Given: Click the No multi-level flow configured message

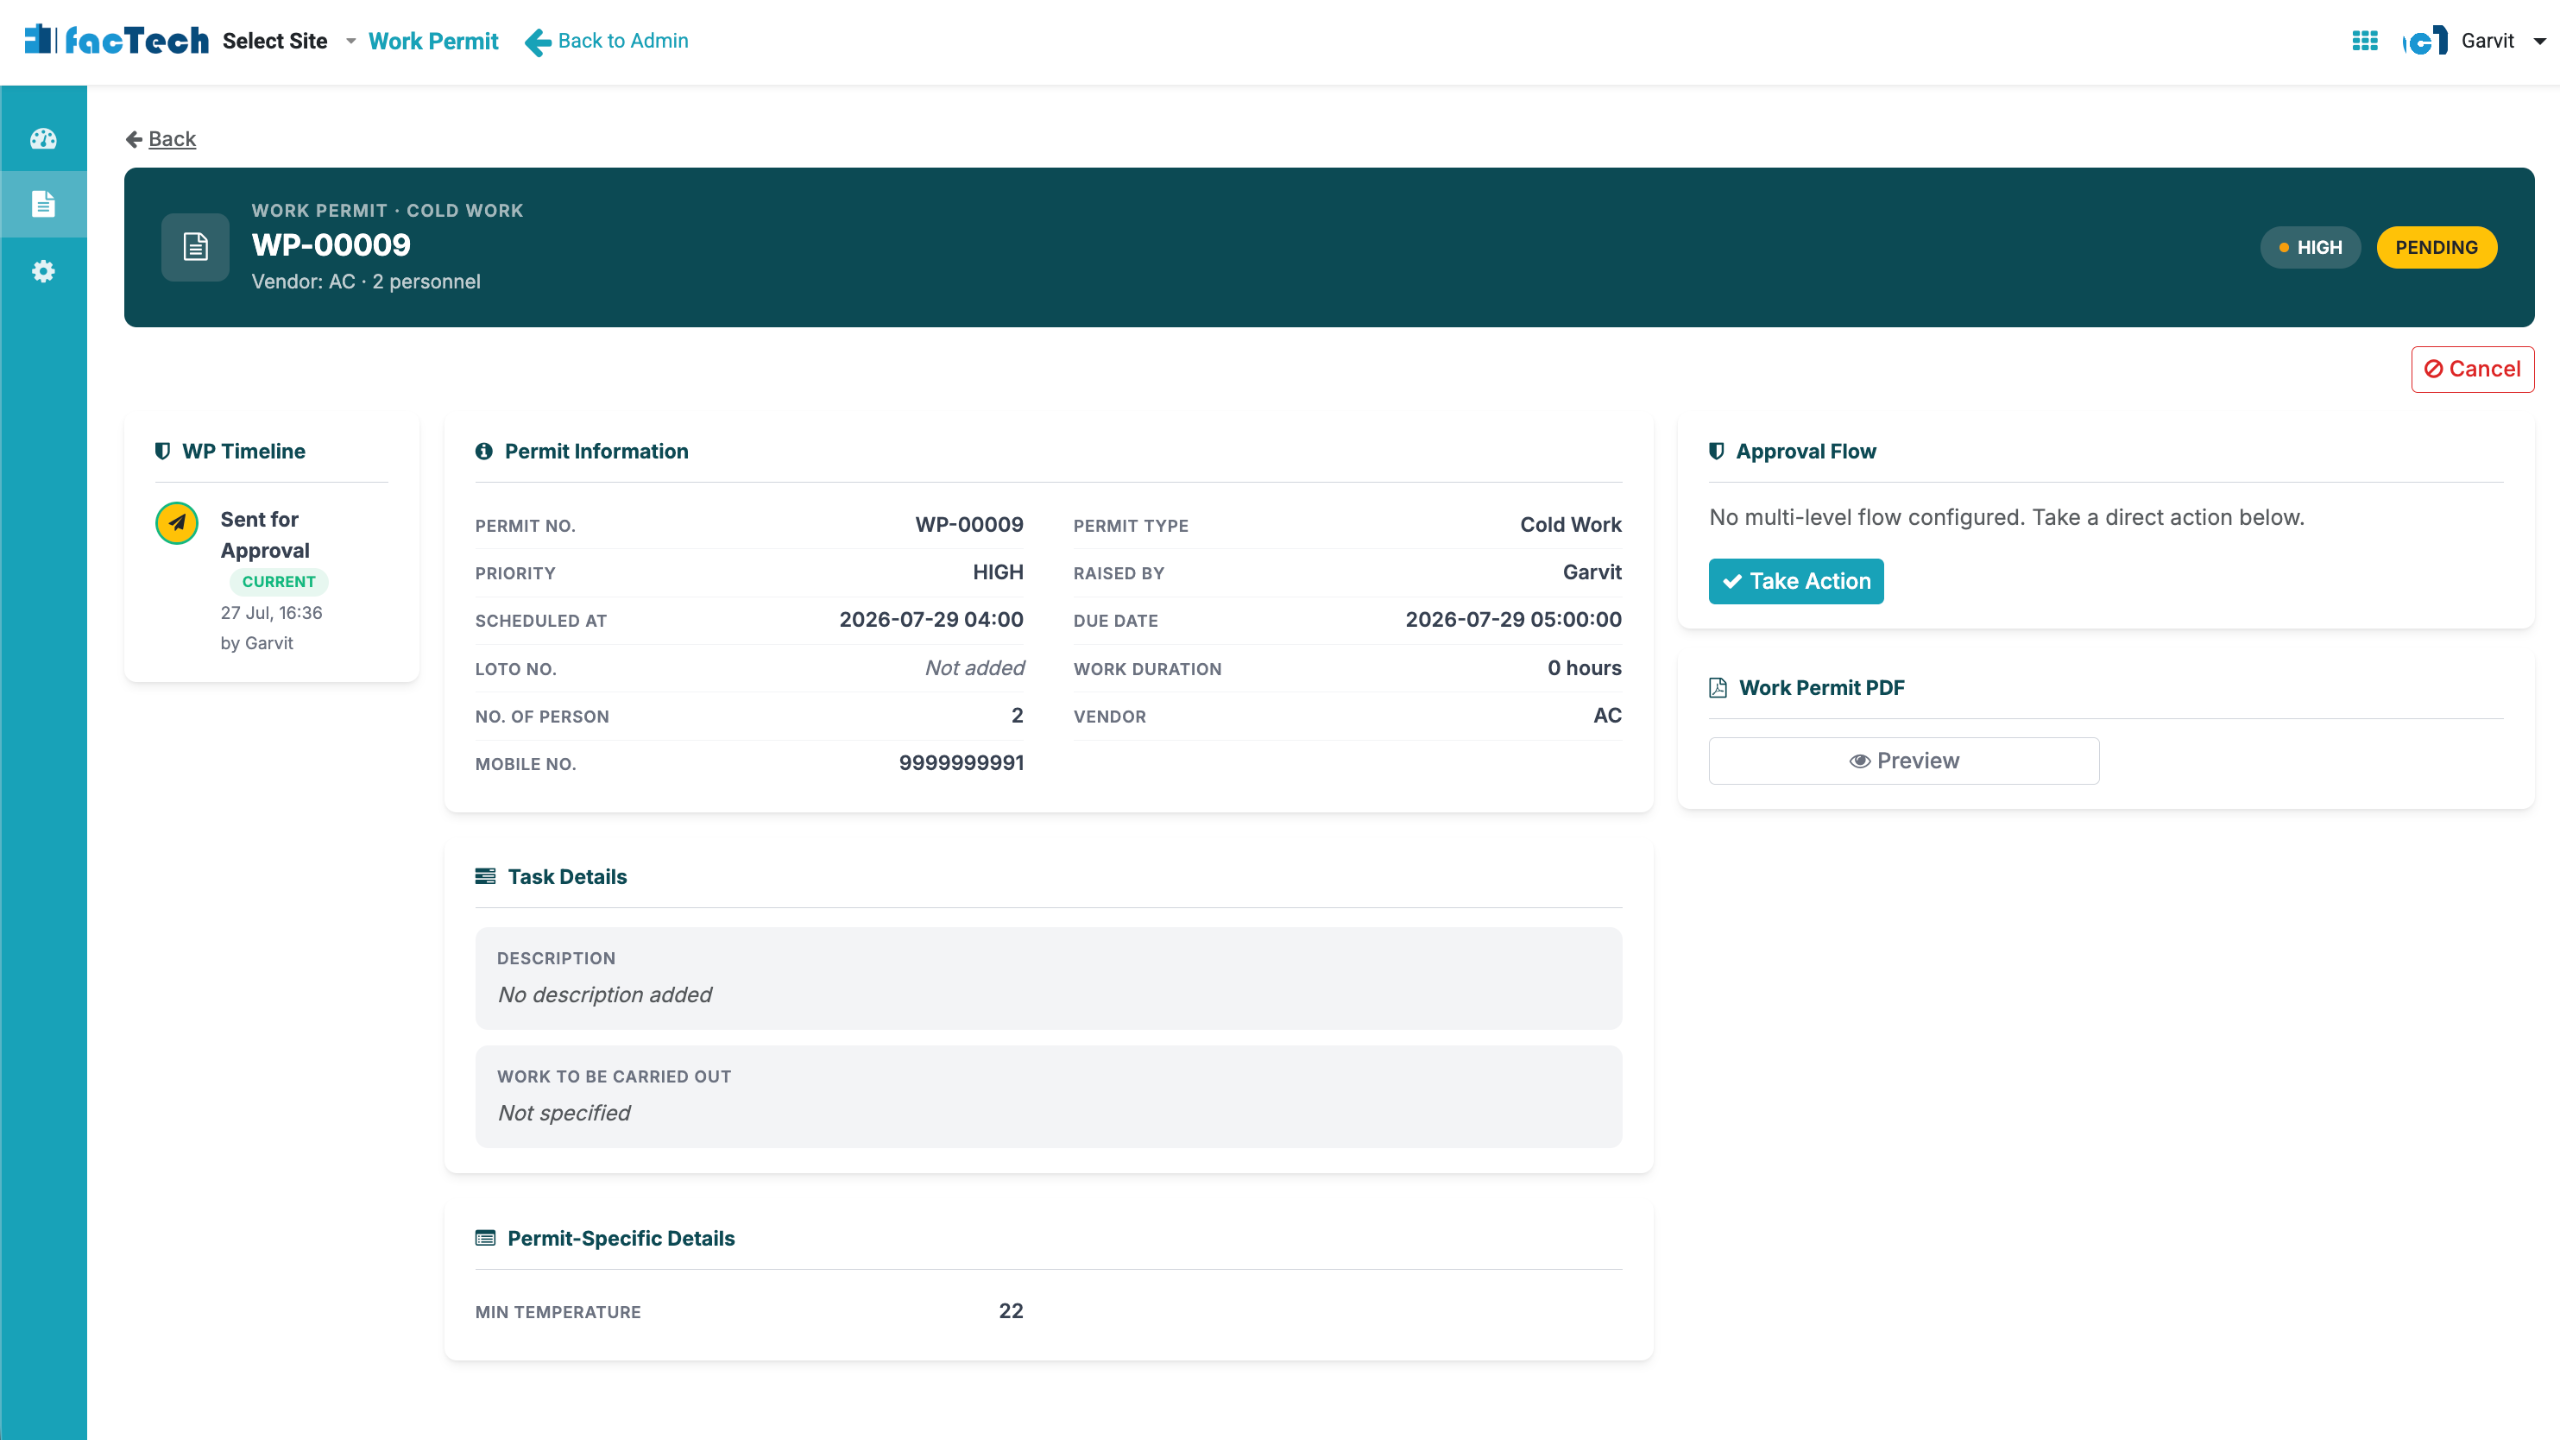Looking at the screenshot, I should coord(2007,518).
